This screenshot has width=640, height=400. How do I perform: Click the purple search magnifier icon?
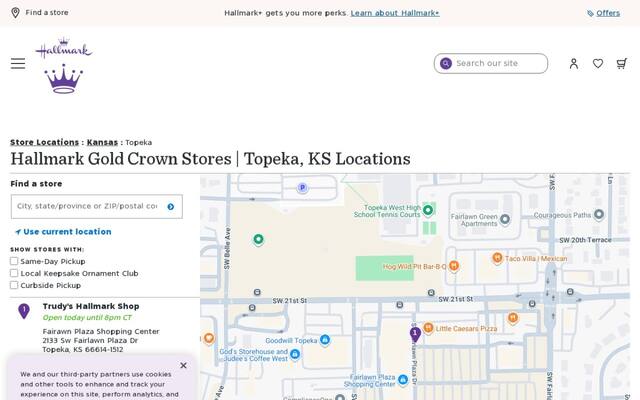point(446,63)
